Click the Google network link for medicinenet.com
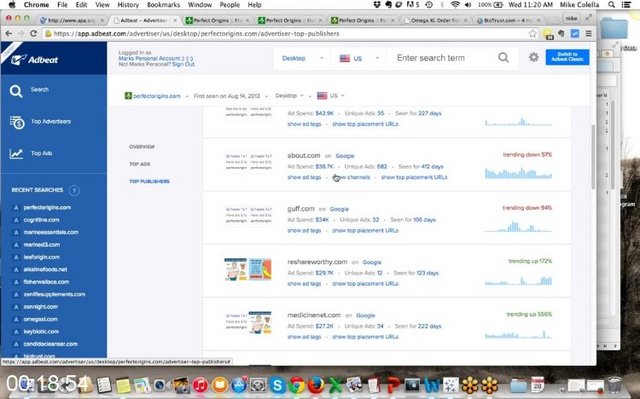This screenshot has width=640, height=399. click(x=365, y=315)
